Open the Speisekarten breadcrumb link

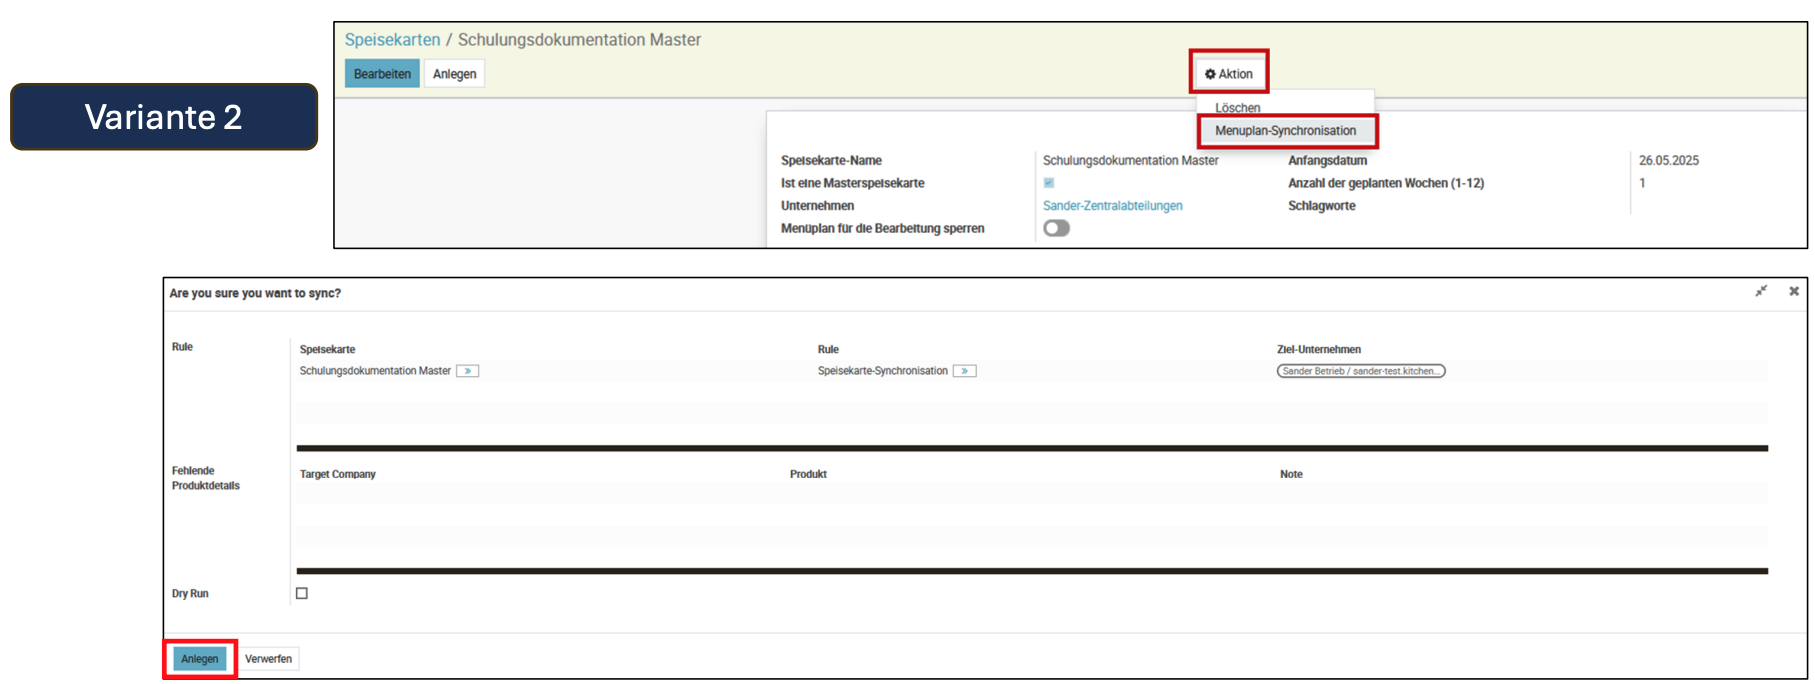tap(392, 40)
